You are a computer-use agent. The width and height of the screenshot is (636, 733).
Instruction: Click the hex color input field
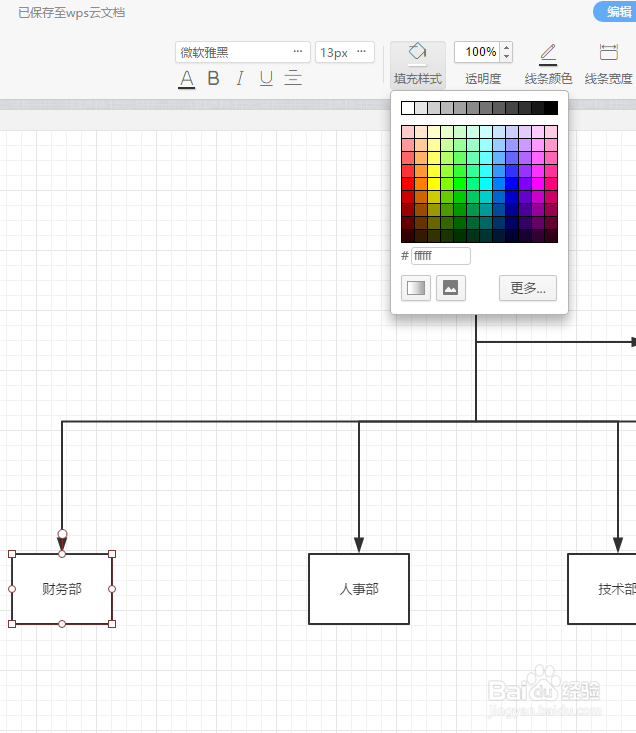click(x=441, y=256)
